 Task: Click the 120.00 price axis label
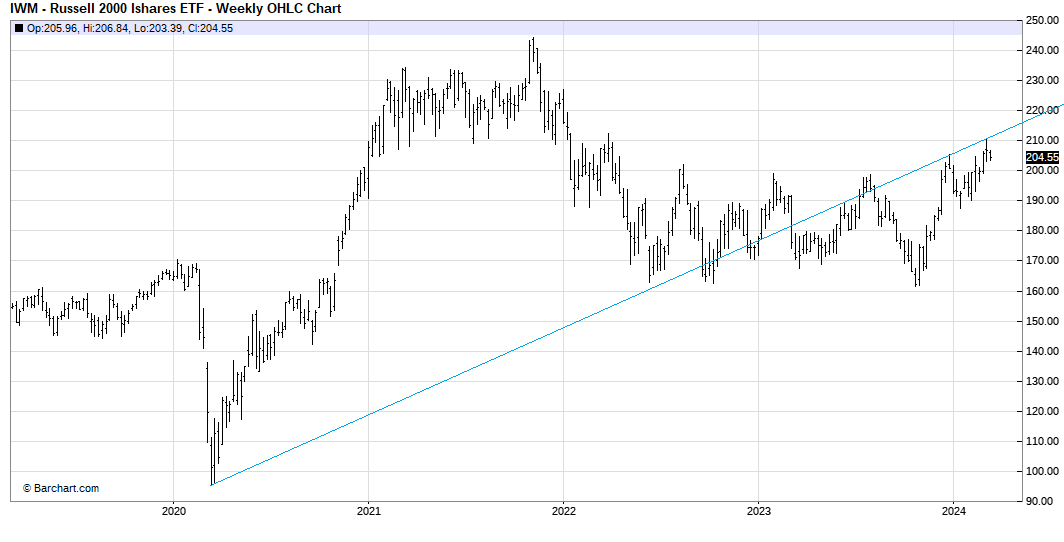pos(1042,411)
